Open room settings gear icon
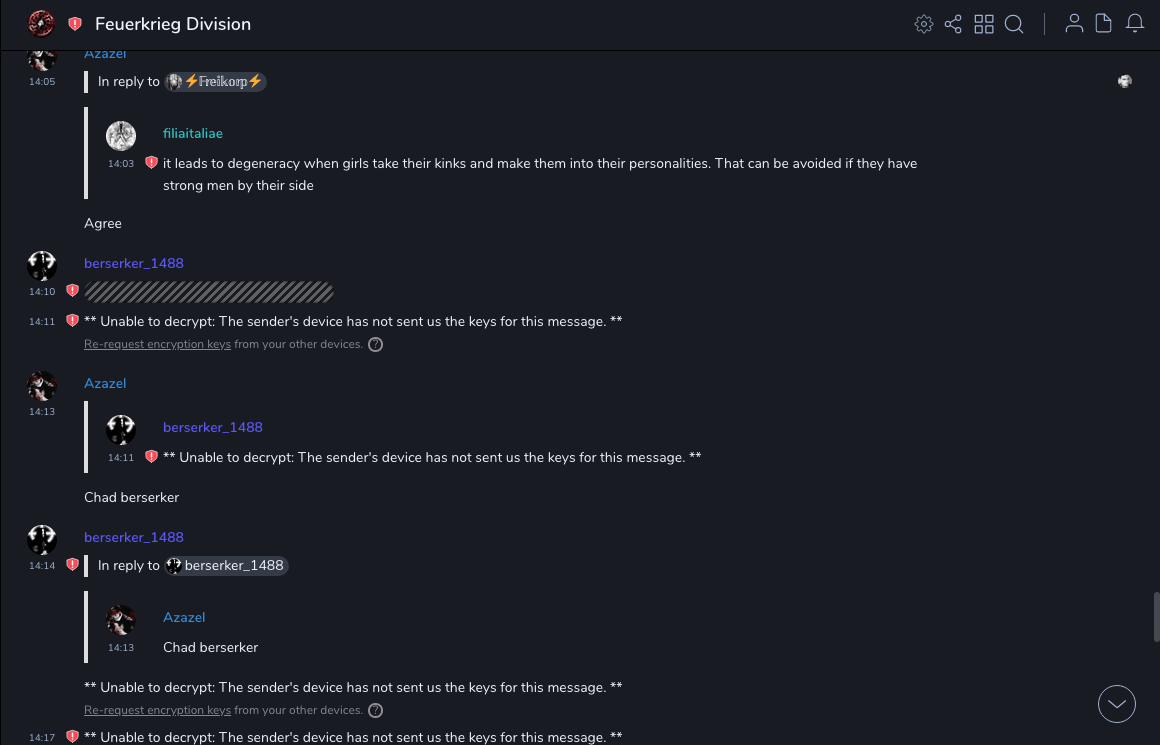The height and width of the screenshot is (745, 1160). click(x=924, y=24)
